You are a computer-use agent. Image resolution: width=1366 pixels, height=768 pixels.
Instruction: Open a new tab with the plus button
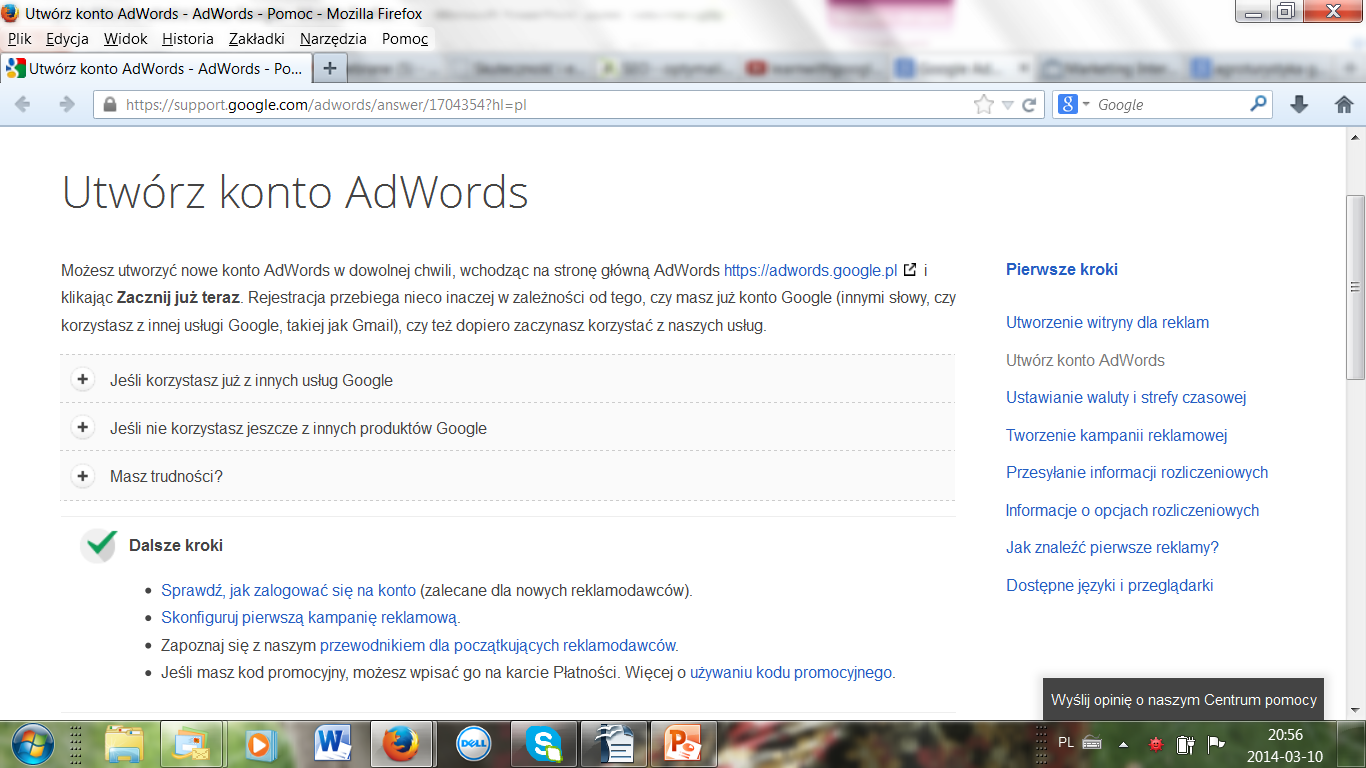[330, 68]
